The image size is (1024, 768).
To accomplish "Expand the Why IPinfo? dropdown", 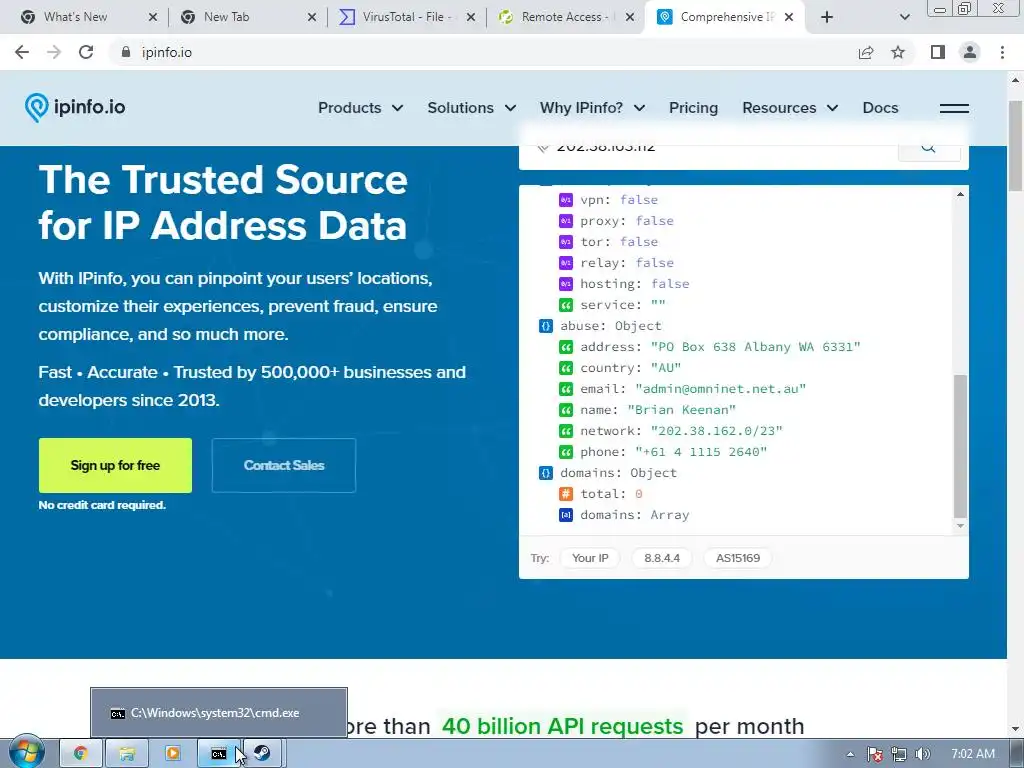I will click(592, 108).
